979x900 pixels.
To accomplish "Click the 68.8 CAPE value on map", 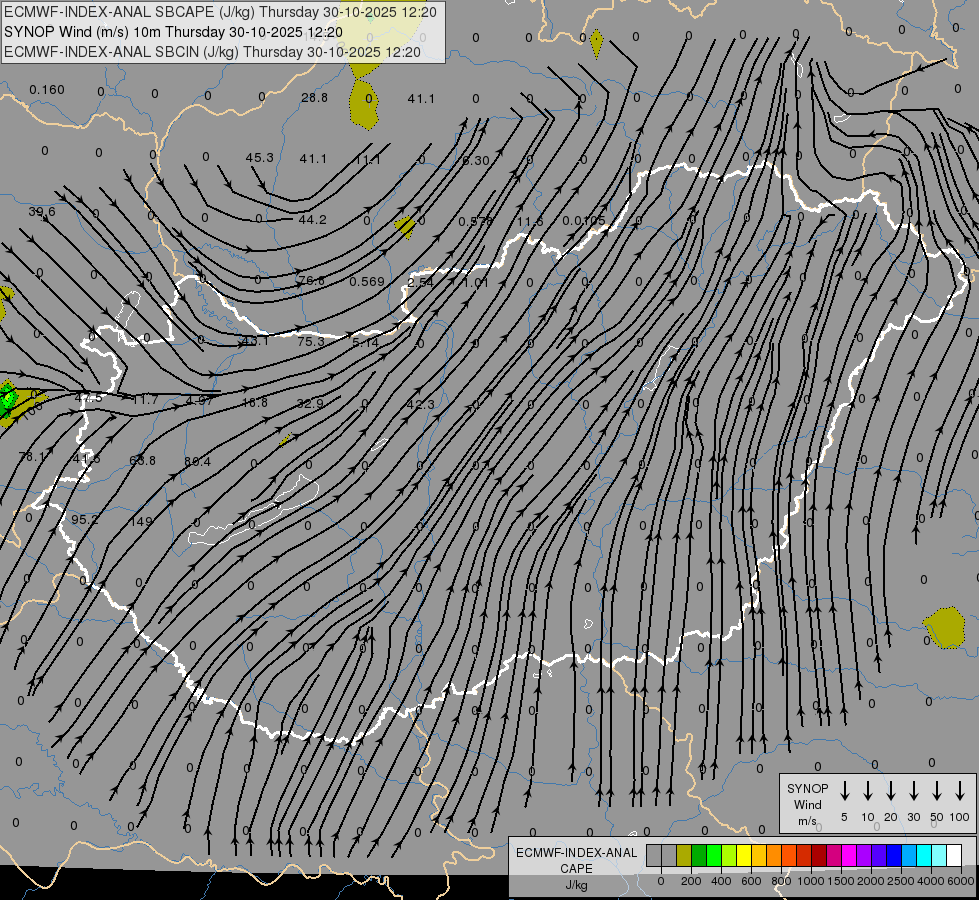I will 142,460.
